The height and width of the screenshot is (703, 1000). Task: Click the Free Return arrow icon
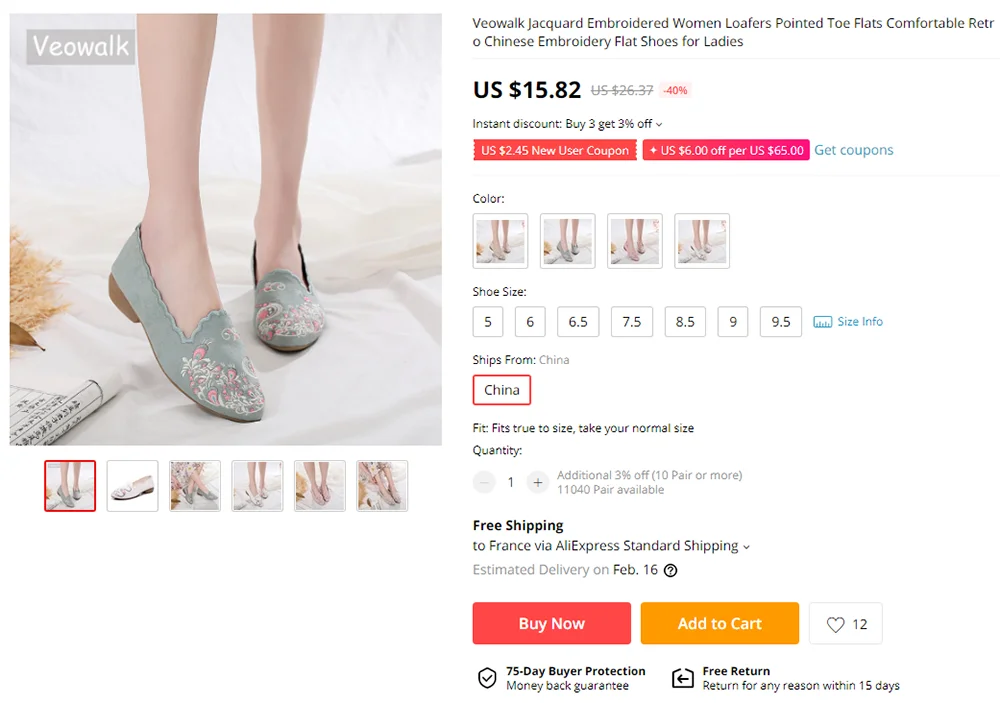pyautogui.click(x=682, y=677)
